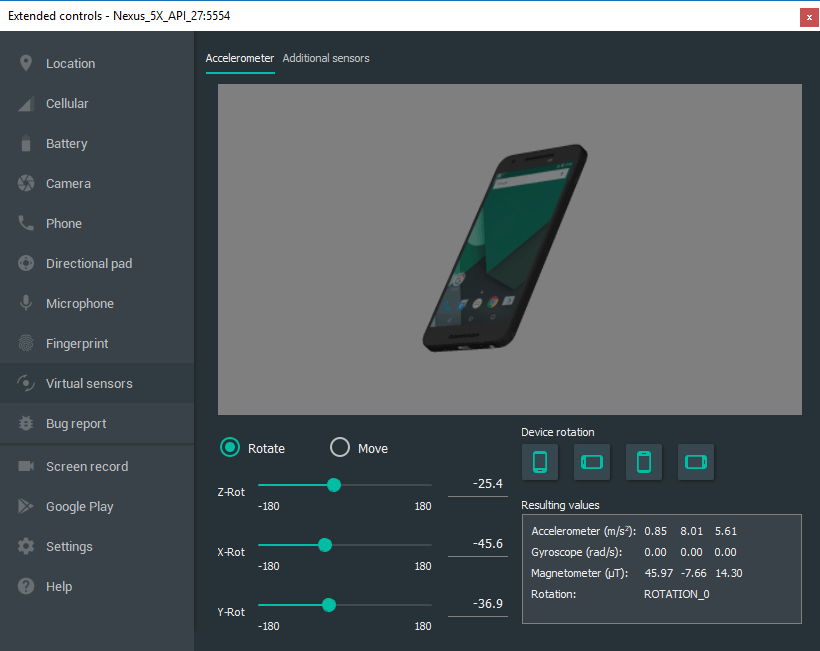The height and width of the screenshot is (651, 820).
Task: Click the Z-Rot slider handle
Action: click(334, 485)
